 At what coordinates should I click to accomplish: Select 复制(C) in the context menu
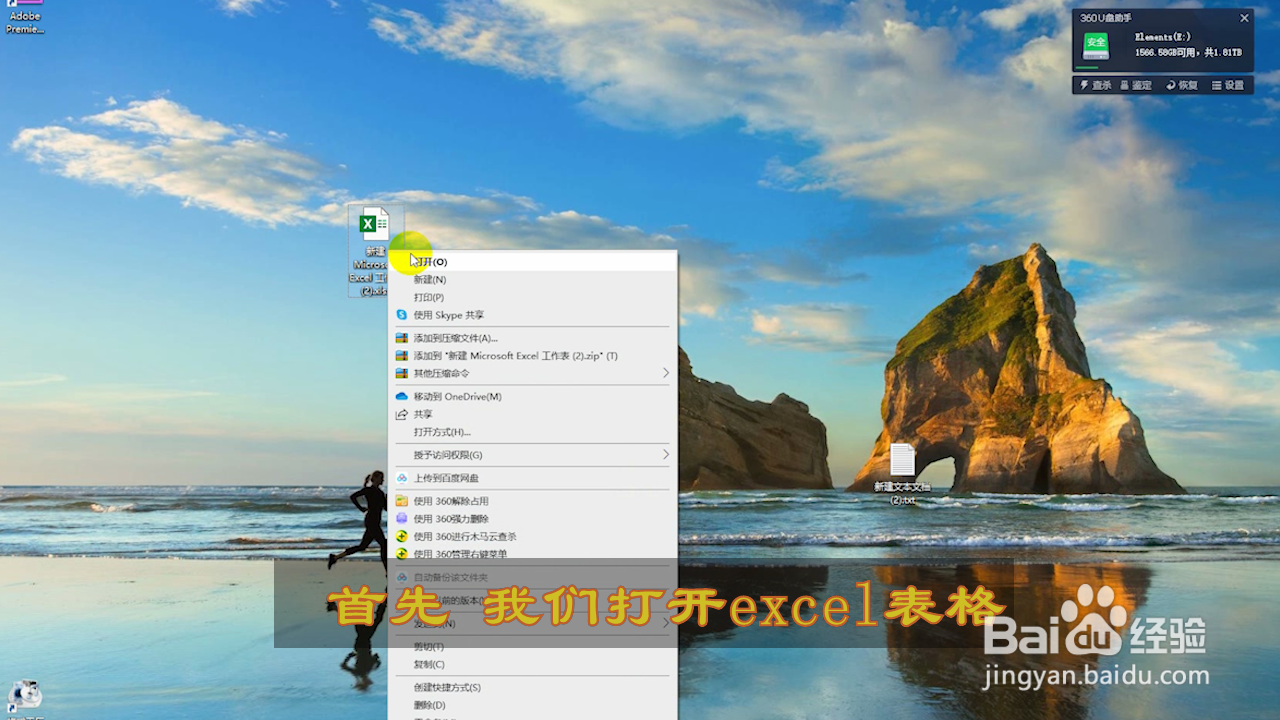click(x=533, y=665)
